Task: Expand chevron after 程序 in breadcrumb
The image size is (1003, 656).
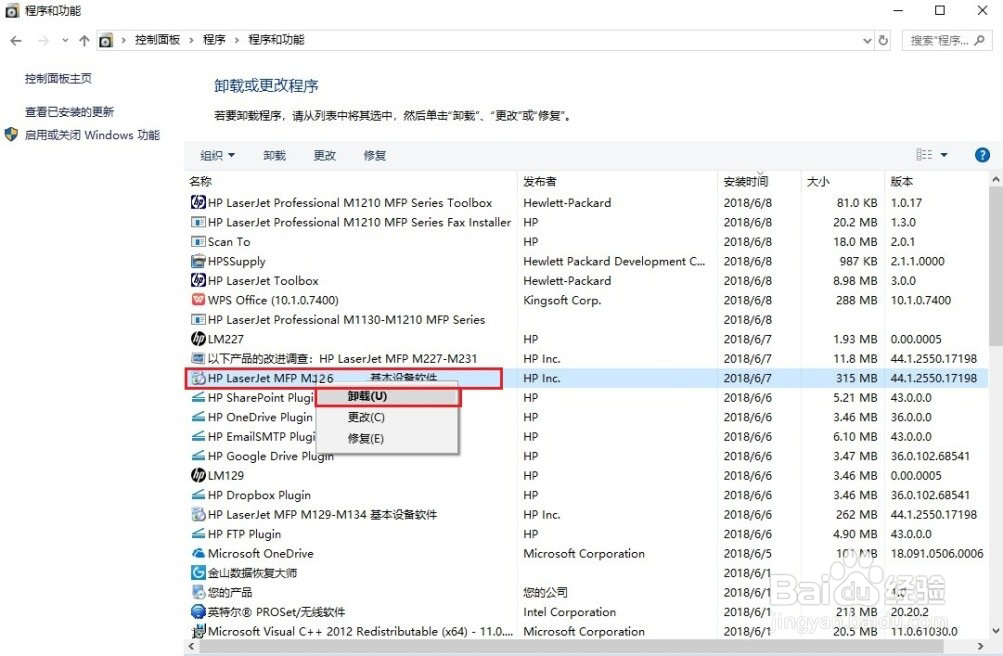Action: pyautogui.click(x=237, y=40)
